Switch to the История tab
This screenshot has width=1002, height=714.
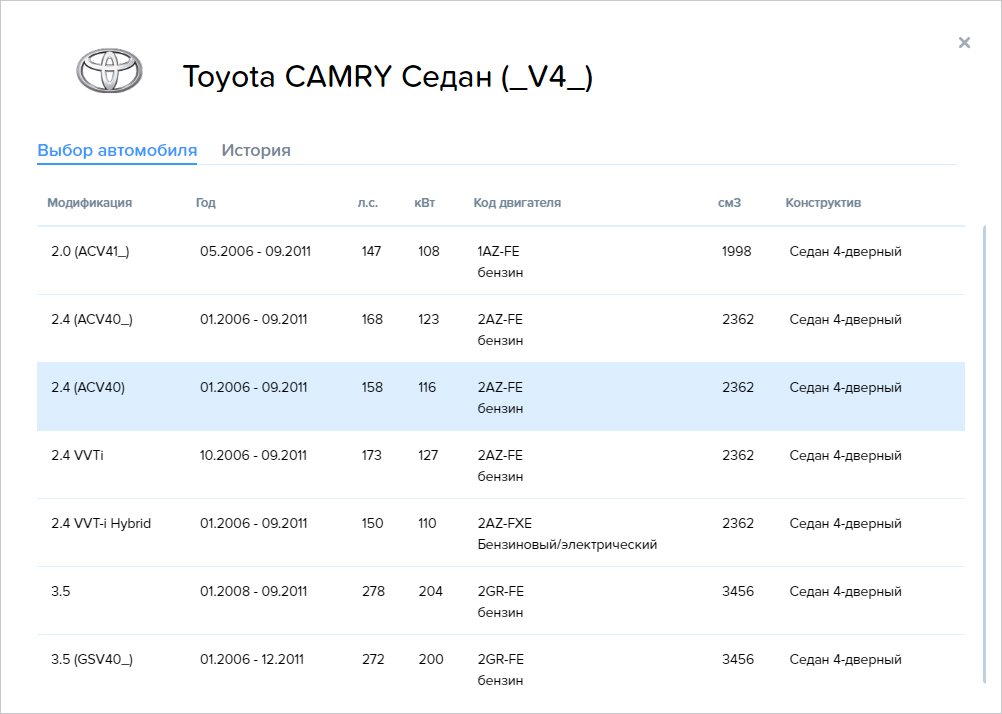pyautogui.click(x=256, y=150)
